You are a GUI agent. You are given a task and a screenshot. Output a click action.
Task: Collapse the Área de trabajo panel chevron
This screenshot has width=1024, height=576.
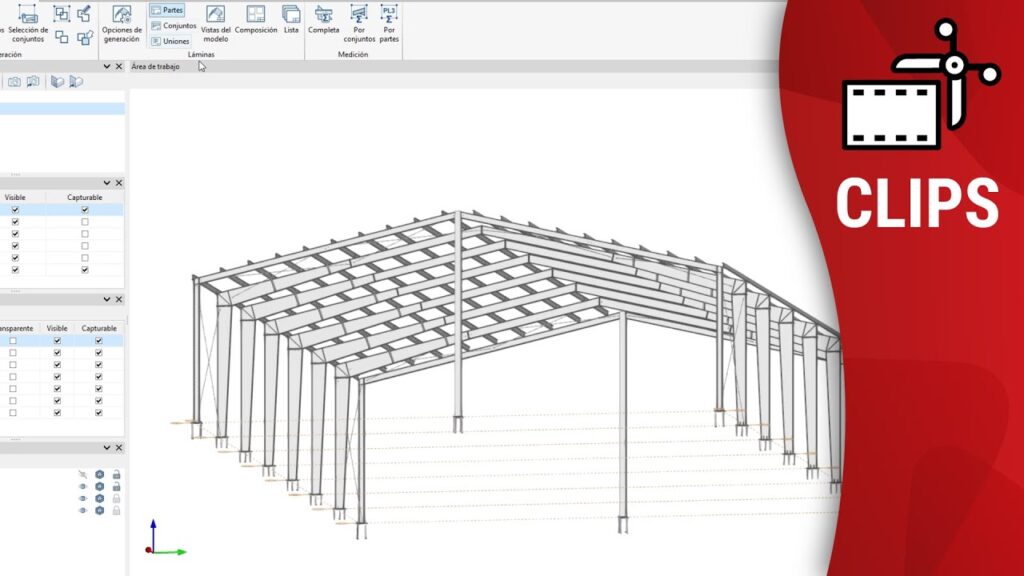click(107, 66)
